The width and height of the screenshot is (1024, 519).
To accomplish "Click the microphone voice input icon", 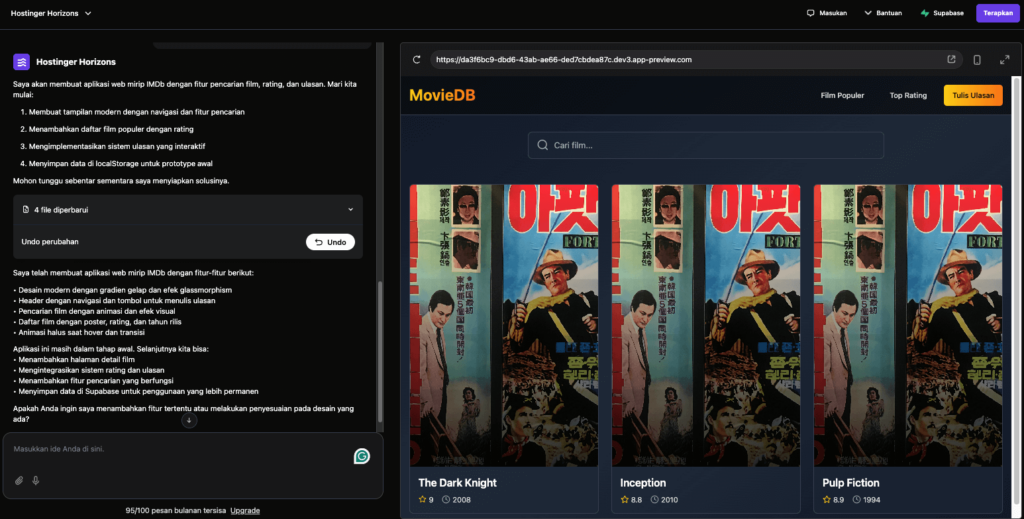I will click(x=36, y=480).
